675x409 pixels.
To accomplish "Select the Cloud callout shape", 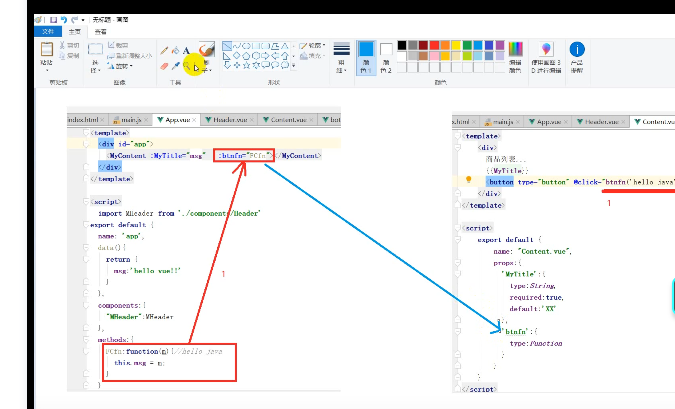I will (285, 65).
